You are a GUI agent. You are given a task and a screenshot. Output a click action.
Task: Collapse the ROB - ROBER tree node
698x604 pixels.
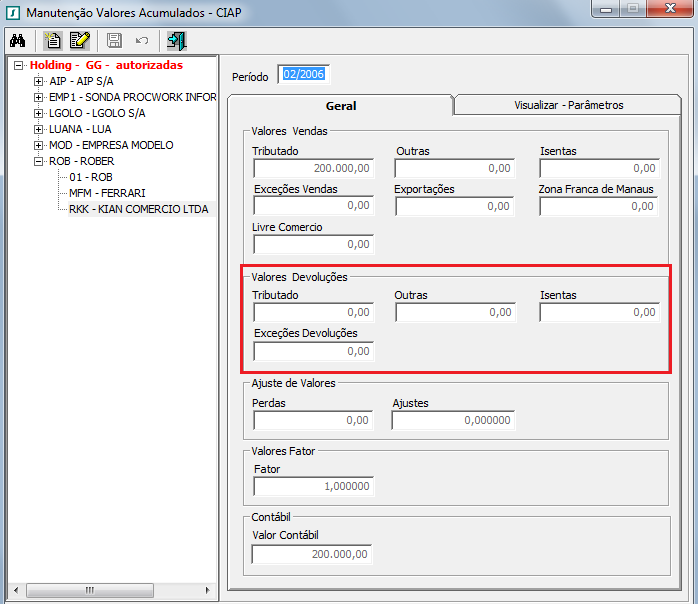pyautogui.click(x=38, y=161)
